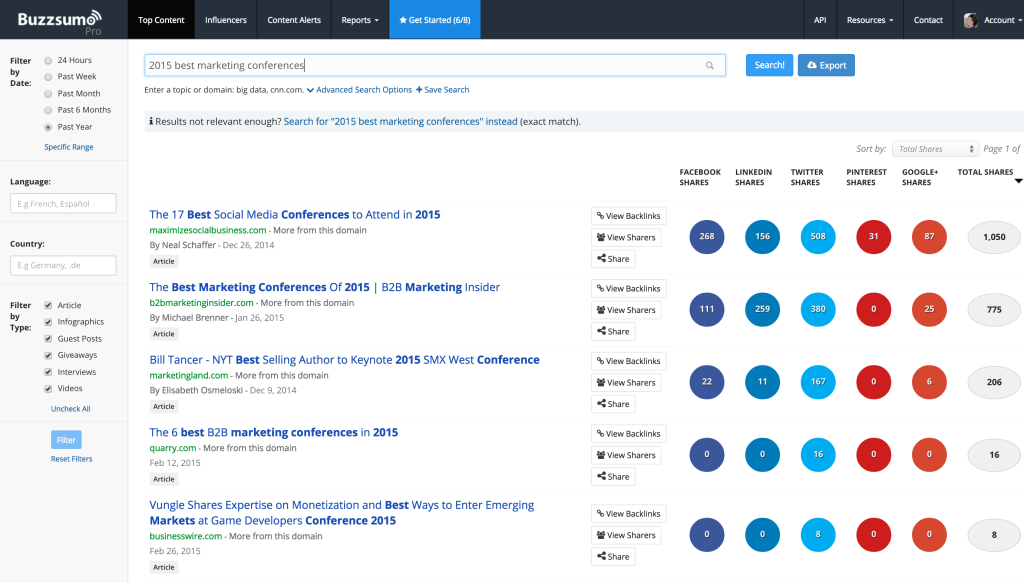The image size is (1024, 583).
Task: Click Google+ shares circle showing 6
Action: pos(929,381)
